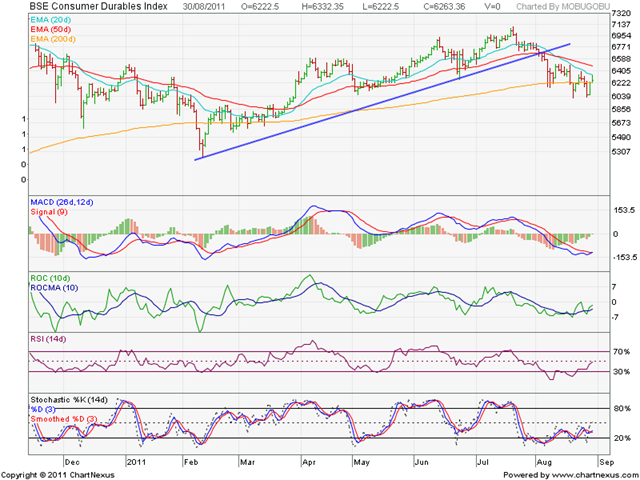
Task: Select the close value 'C=6263.36'
Action: pos(443,7)
